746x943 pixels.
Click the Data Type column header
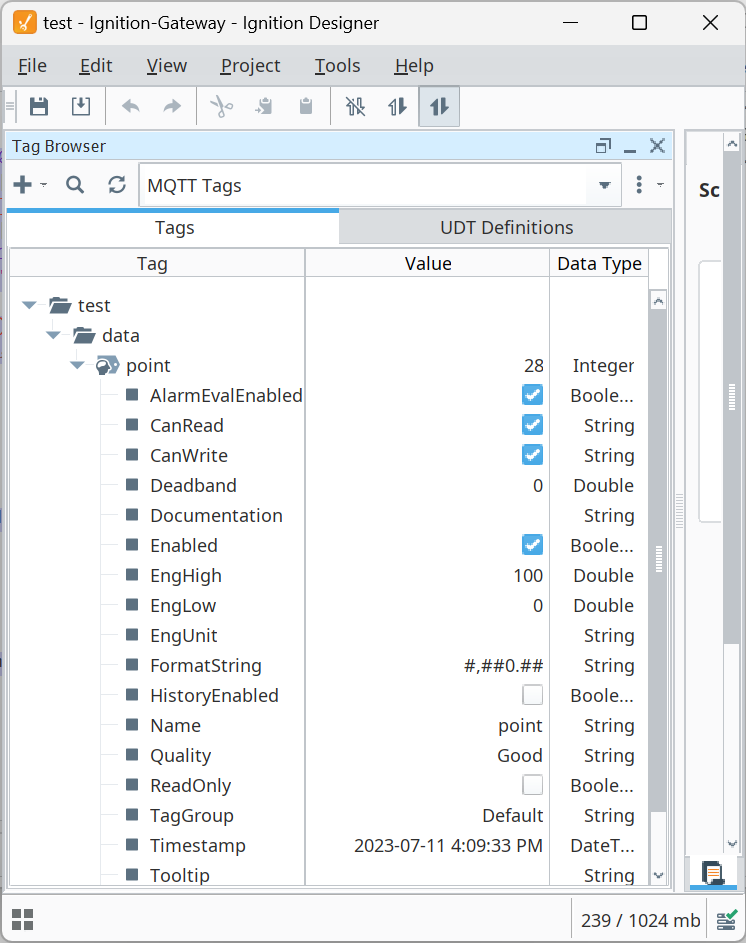[x=599, y=263]
